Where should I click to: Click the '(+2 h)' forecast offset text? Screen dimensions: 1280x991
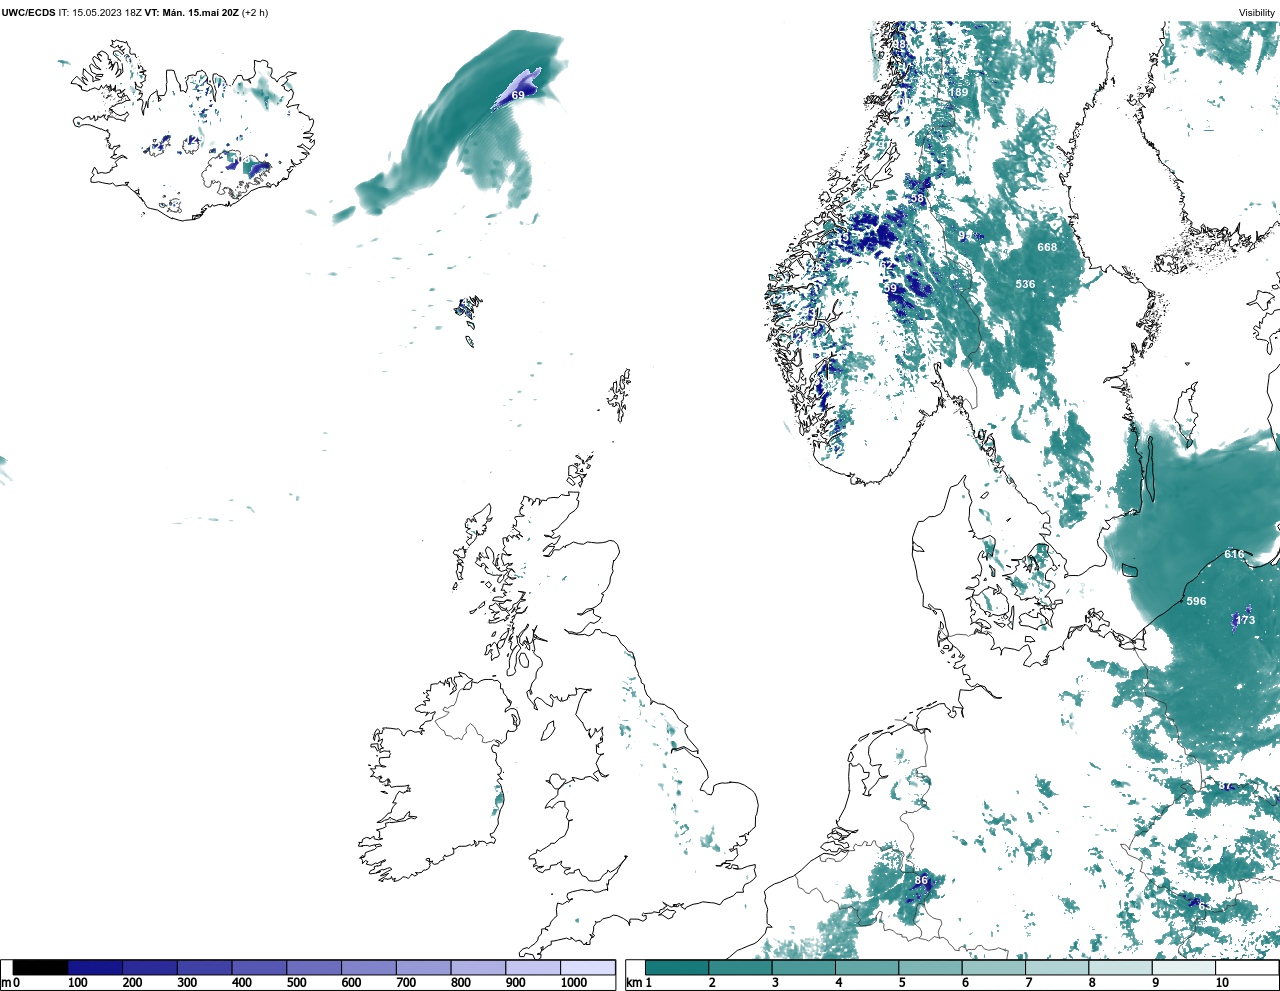pyautogui.click(x=255, y=13)
